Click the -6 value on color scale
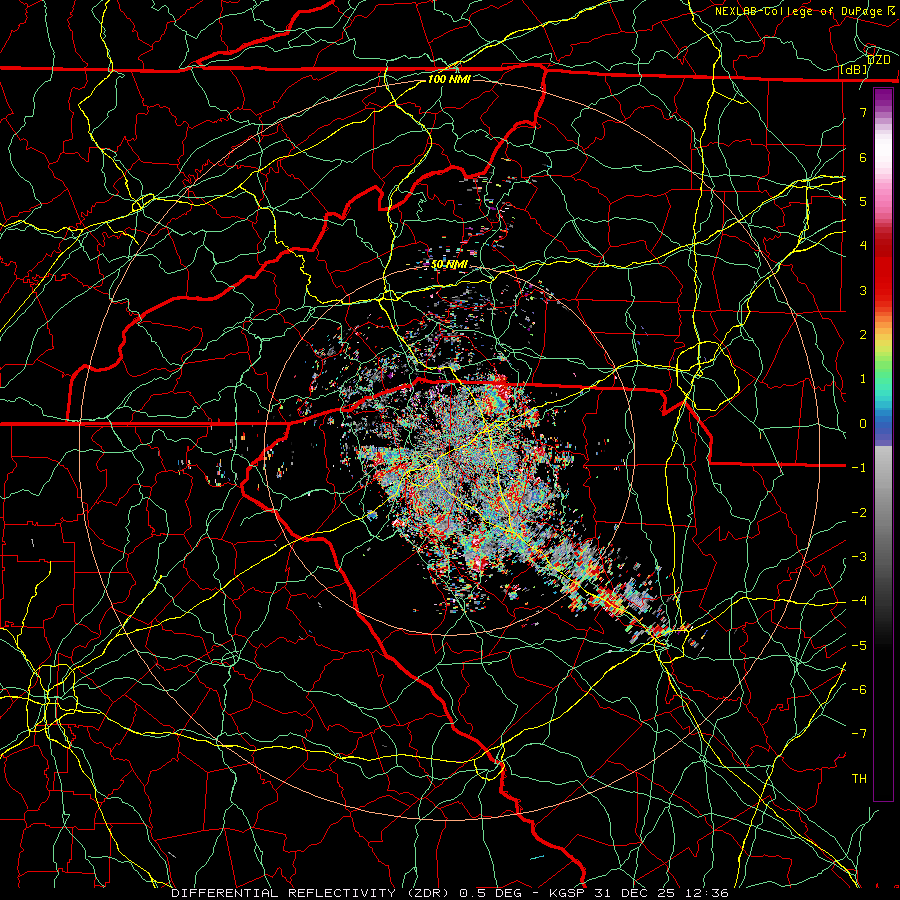 tap(859, 690)
